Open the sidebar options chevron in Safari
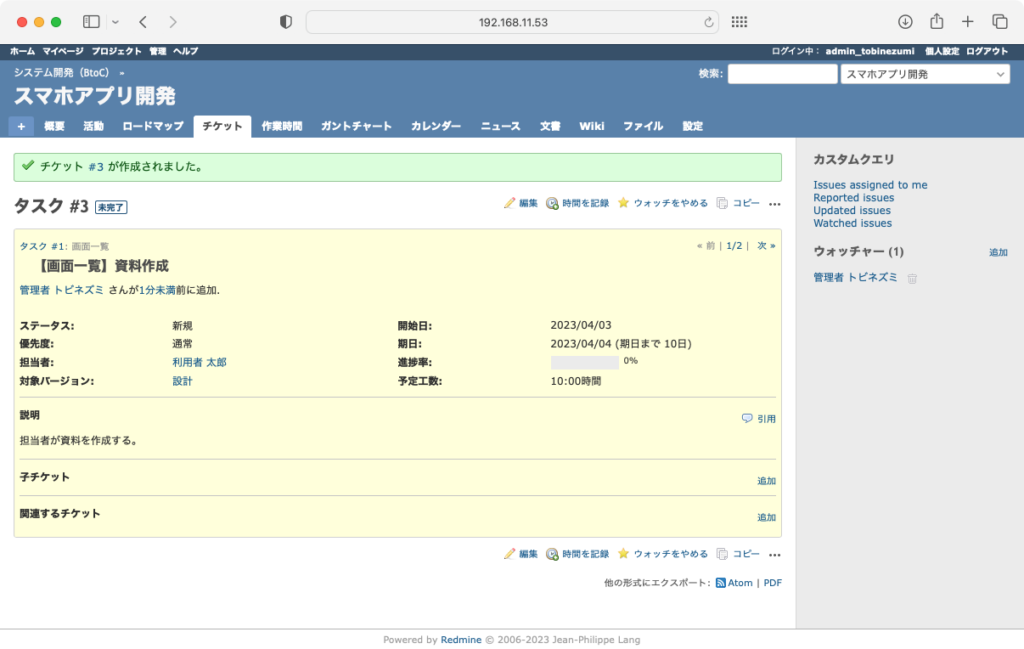Screen dimensions: 1024x649 tap(116, 22)
